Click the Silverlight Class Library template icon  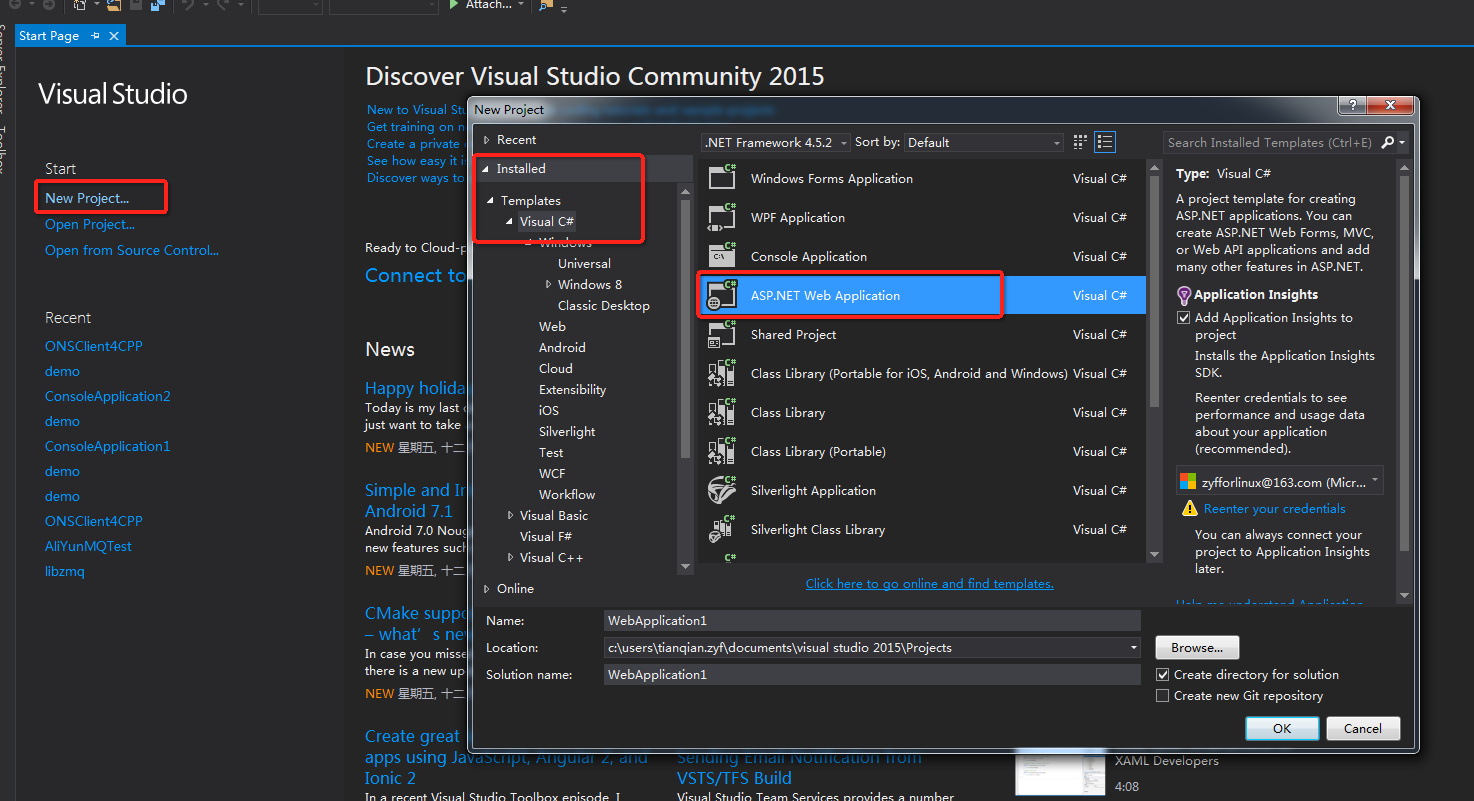click(x=722, y=528)
